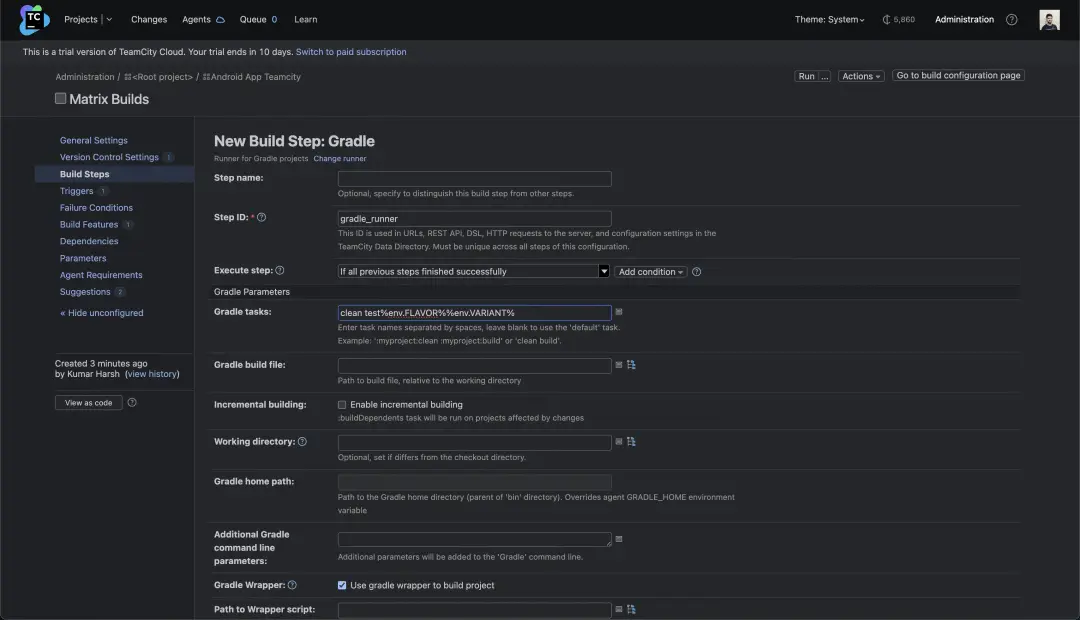
Task: Open help icon in top bar
Action: coord(1011,20)
